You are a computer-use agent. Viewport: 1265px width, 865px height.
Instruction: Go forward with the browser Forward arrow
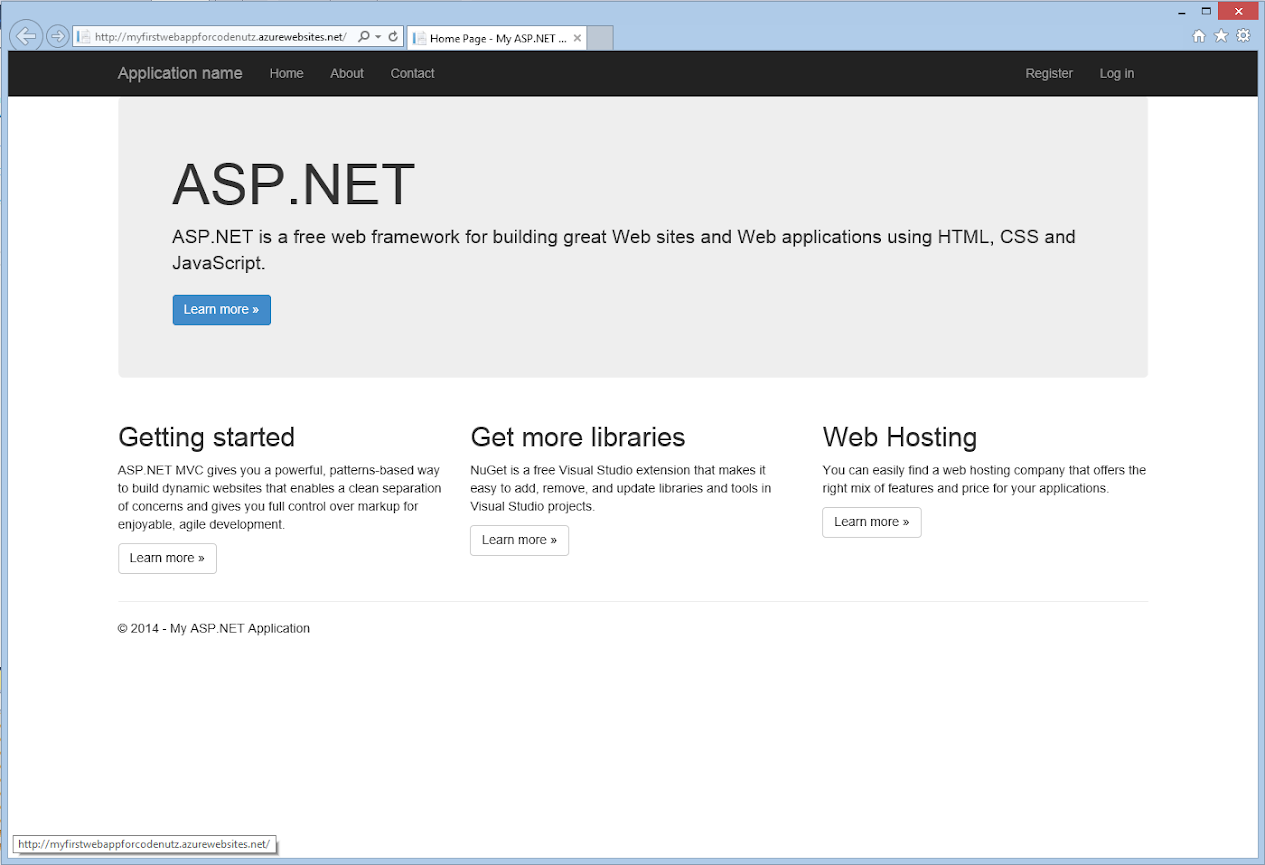tap(58, 36)
